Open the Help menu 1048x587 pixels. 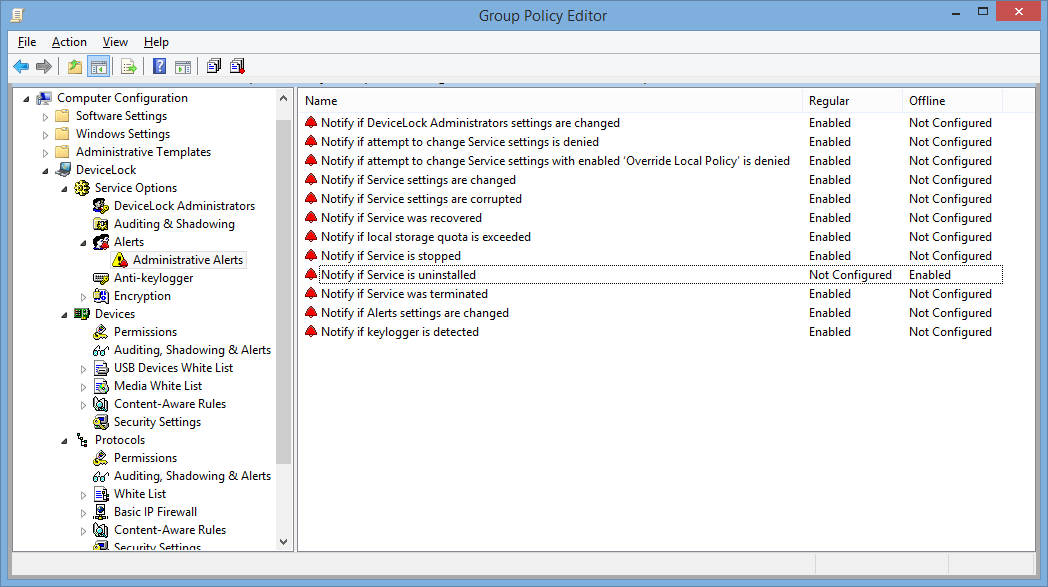[156, 42]
